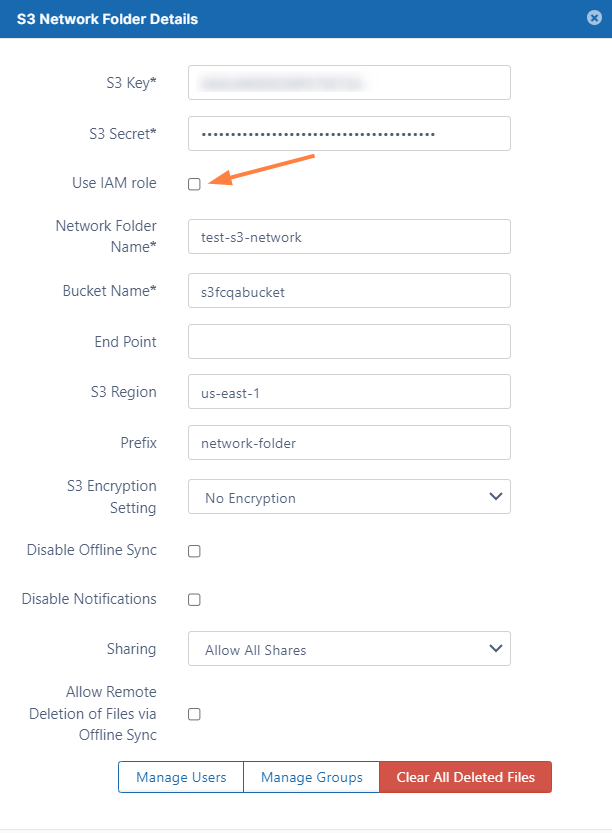
Task: Click the Prefix input field
Action: point(349,443)
